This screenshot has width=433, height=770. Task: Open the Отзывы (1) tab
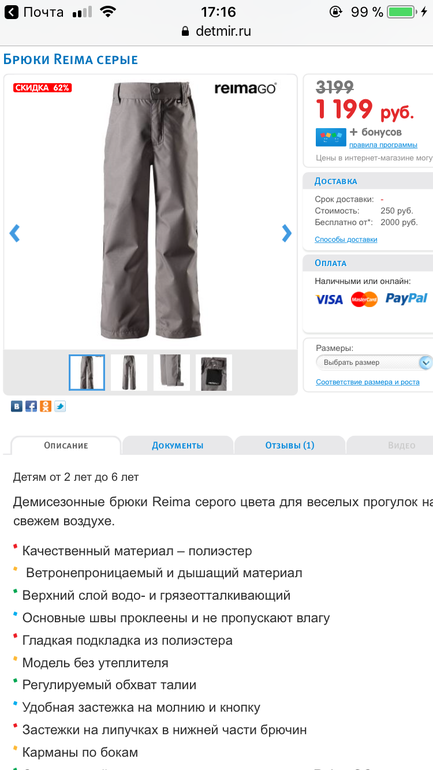point(290,445)
